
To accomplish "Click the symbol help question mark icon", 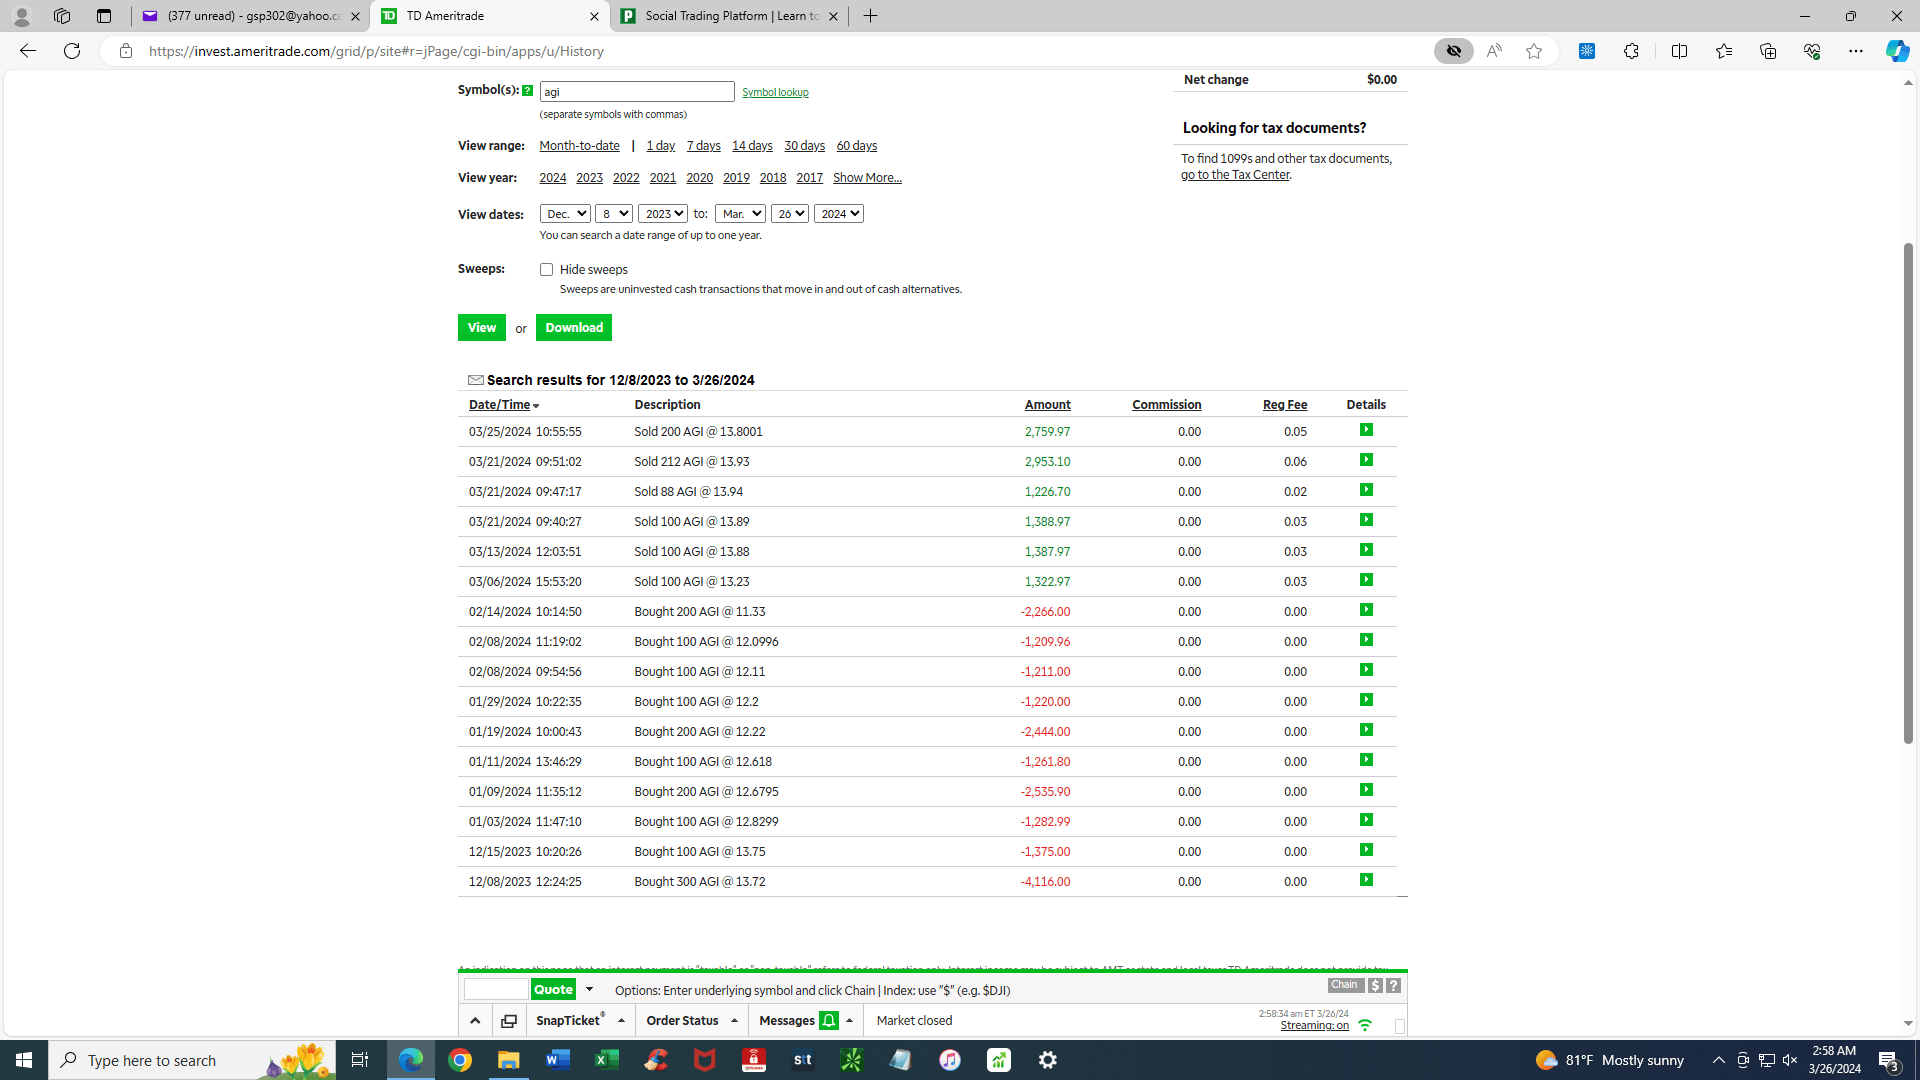I will [x=527, y=91].
